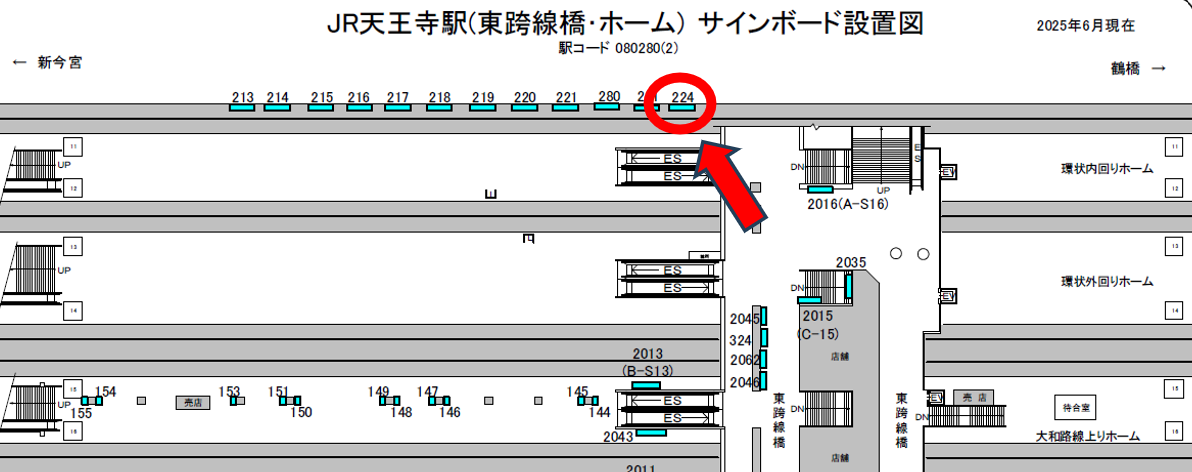Select platform number 11 box at left
Viewport: 1192px width, 472px height.
tap(72, 147)
